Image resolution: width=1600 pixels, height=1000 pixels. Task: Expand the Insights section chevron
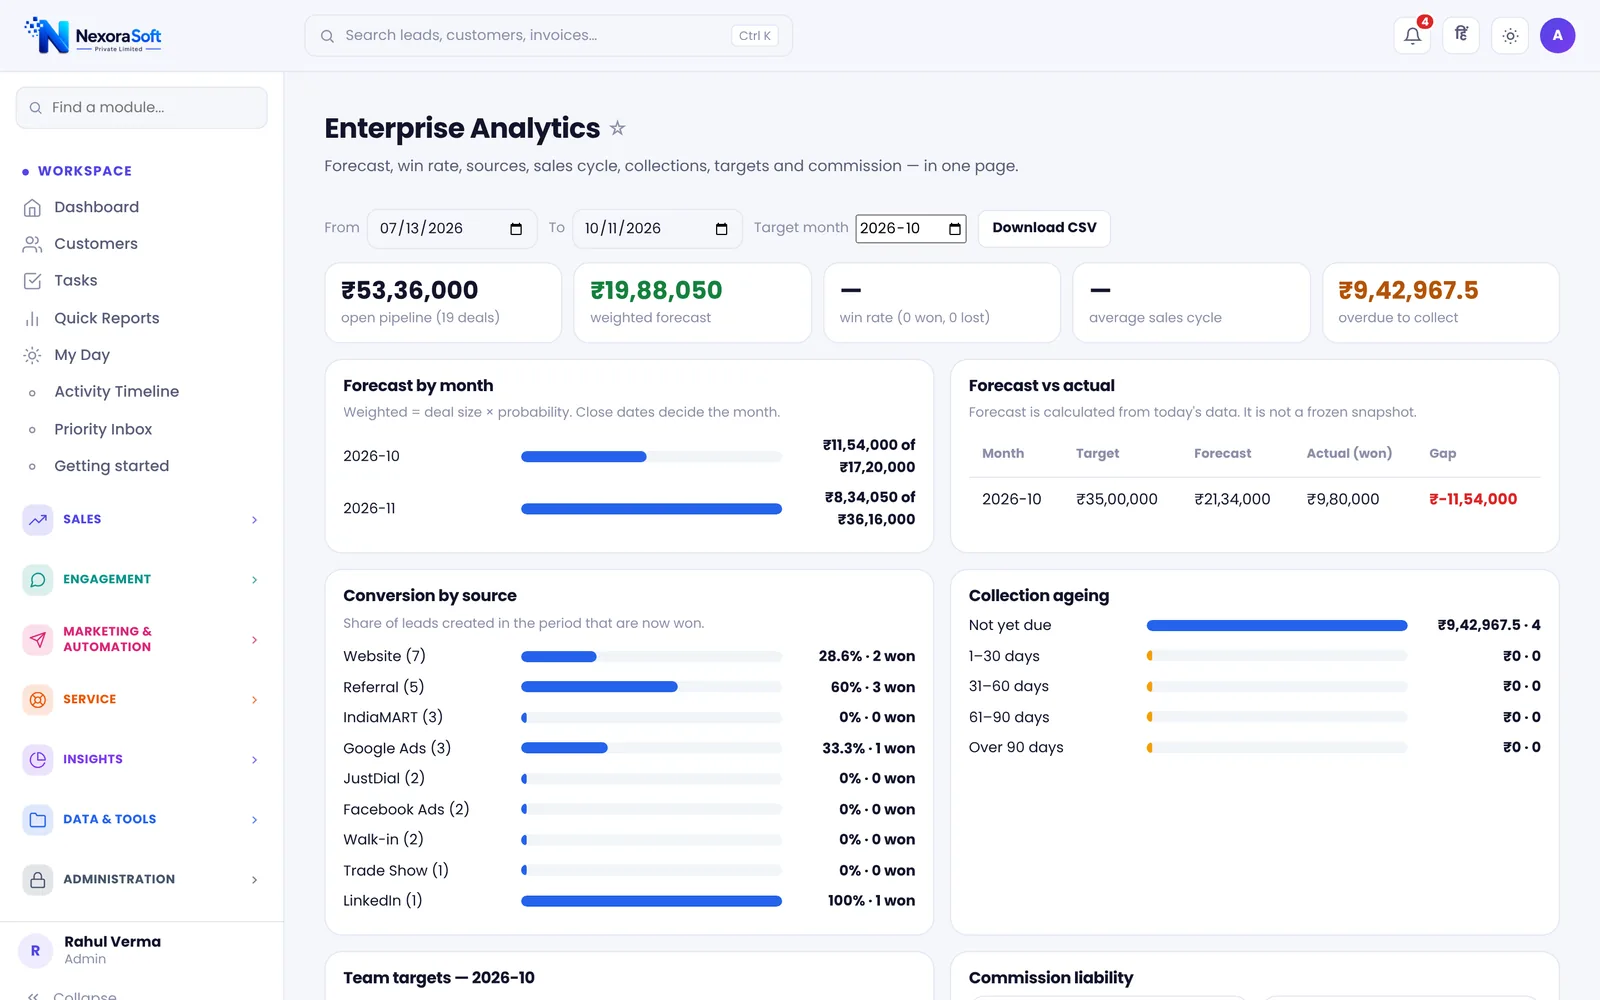click(255, 760)
